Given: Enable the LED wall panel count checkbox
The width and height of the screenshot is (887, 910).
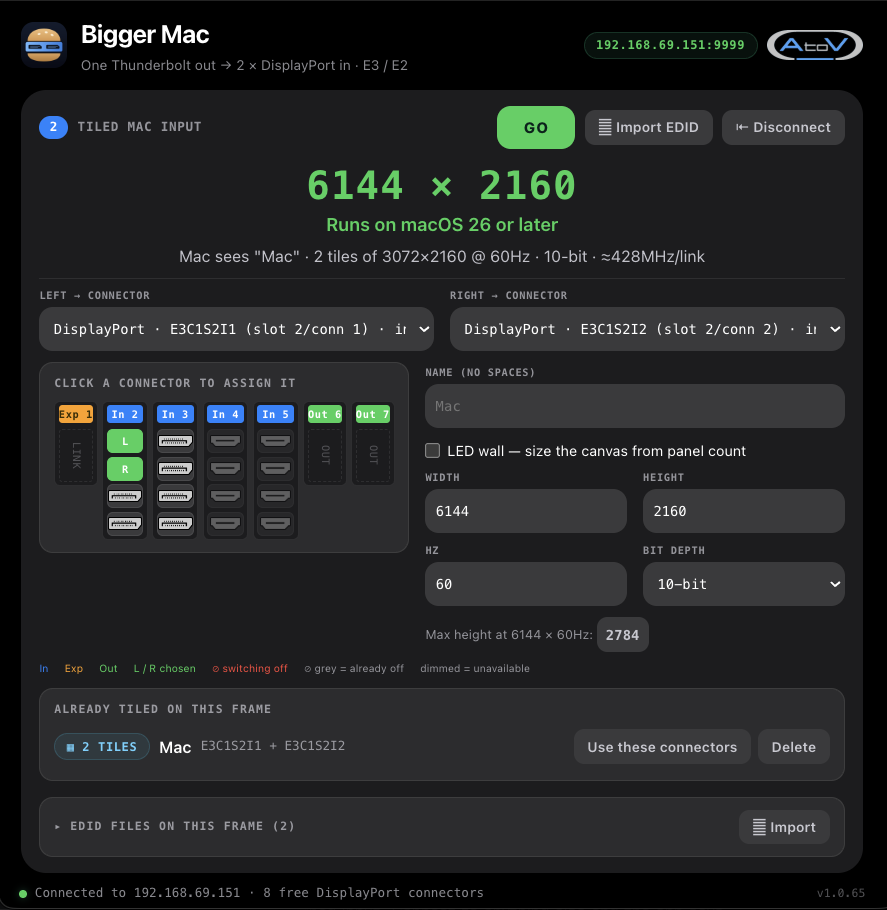Looking at the screenshot, I should coord(432,451).
